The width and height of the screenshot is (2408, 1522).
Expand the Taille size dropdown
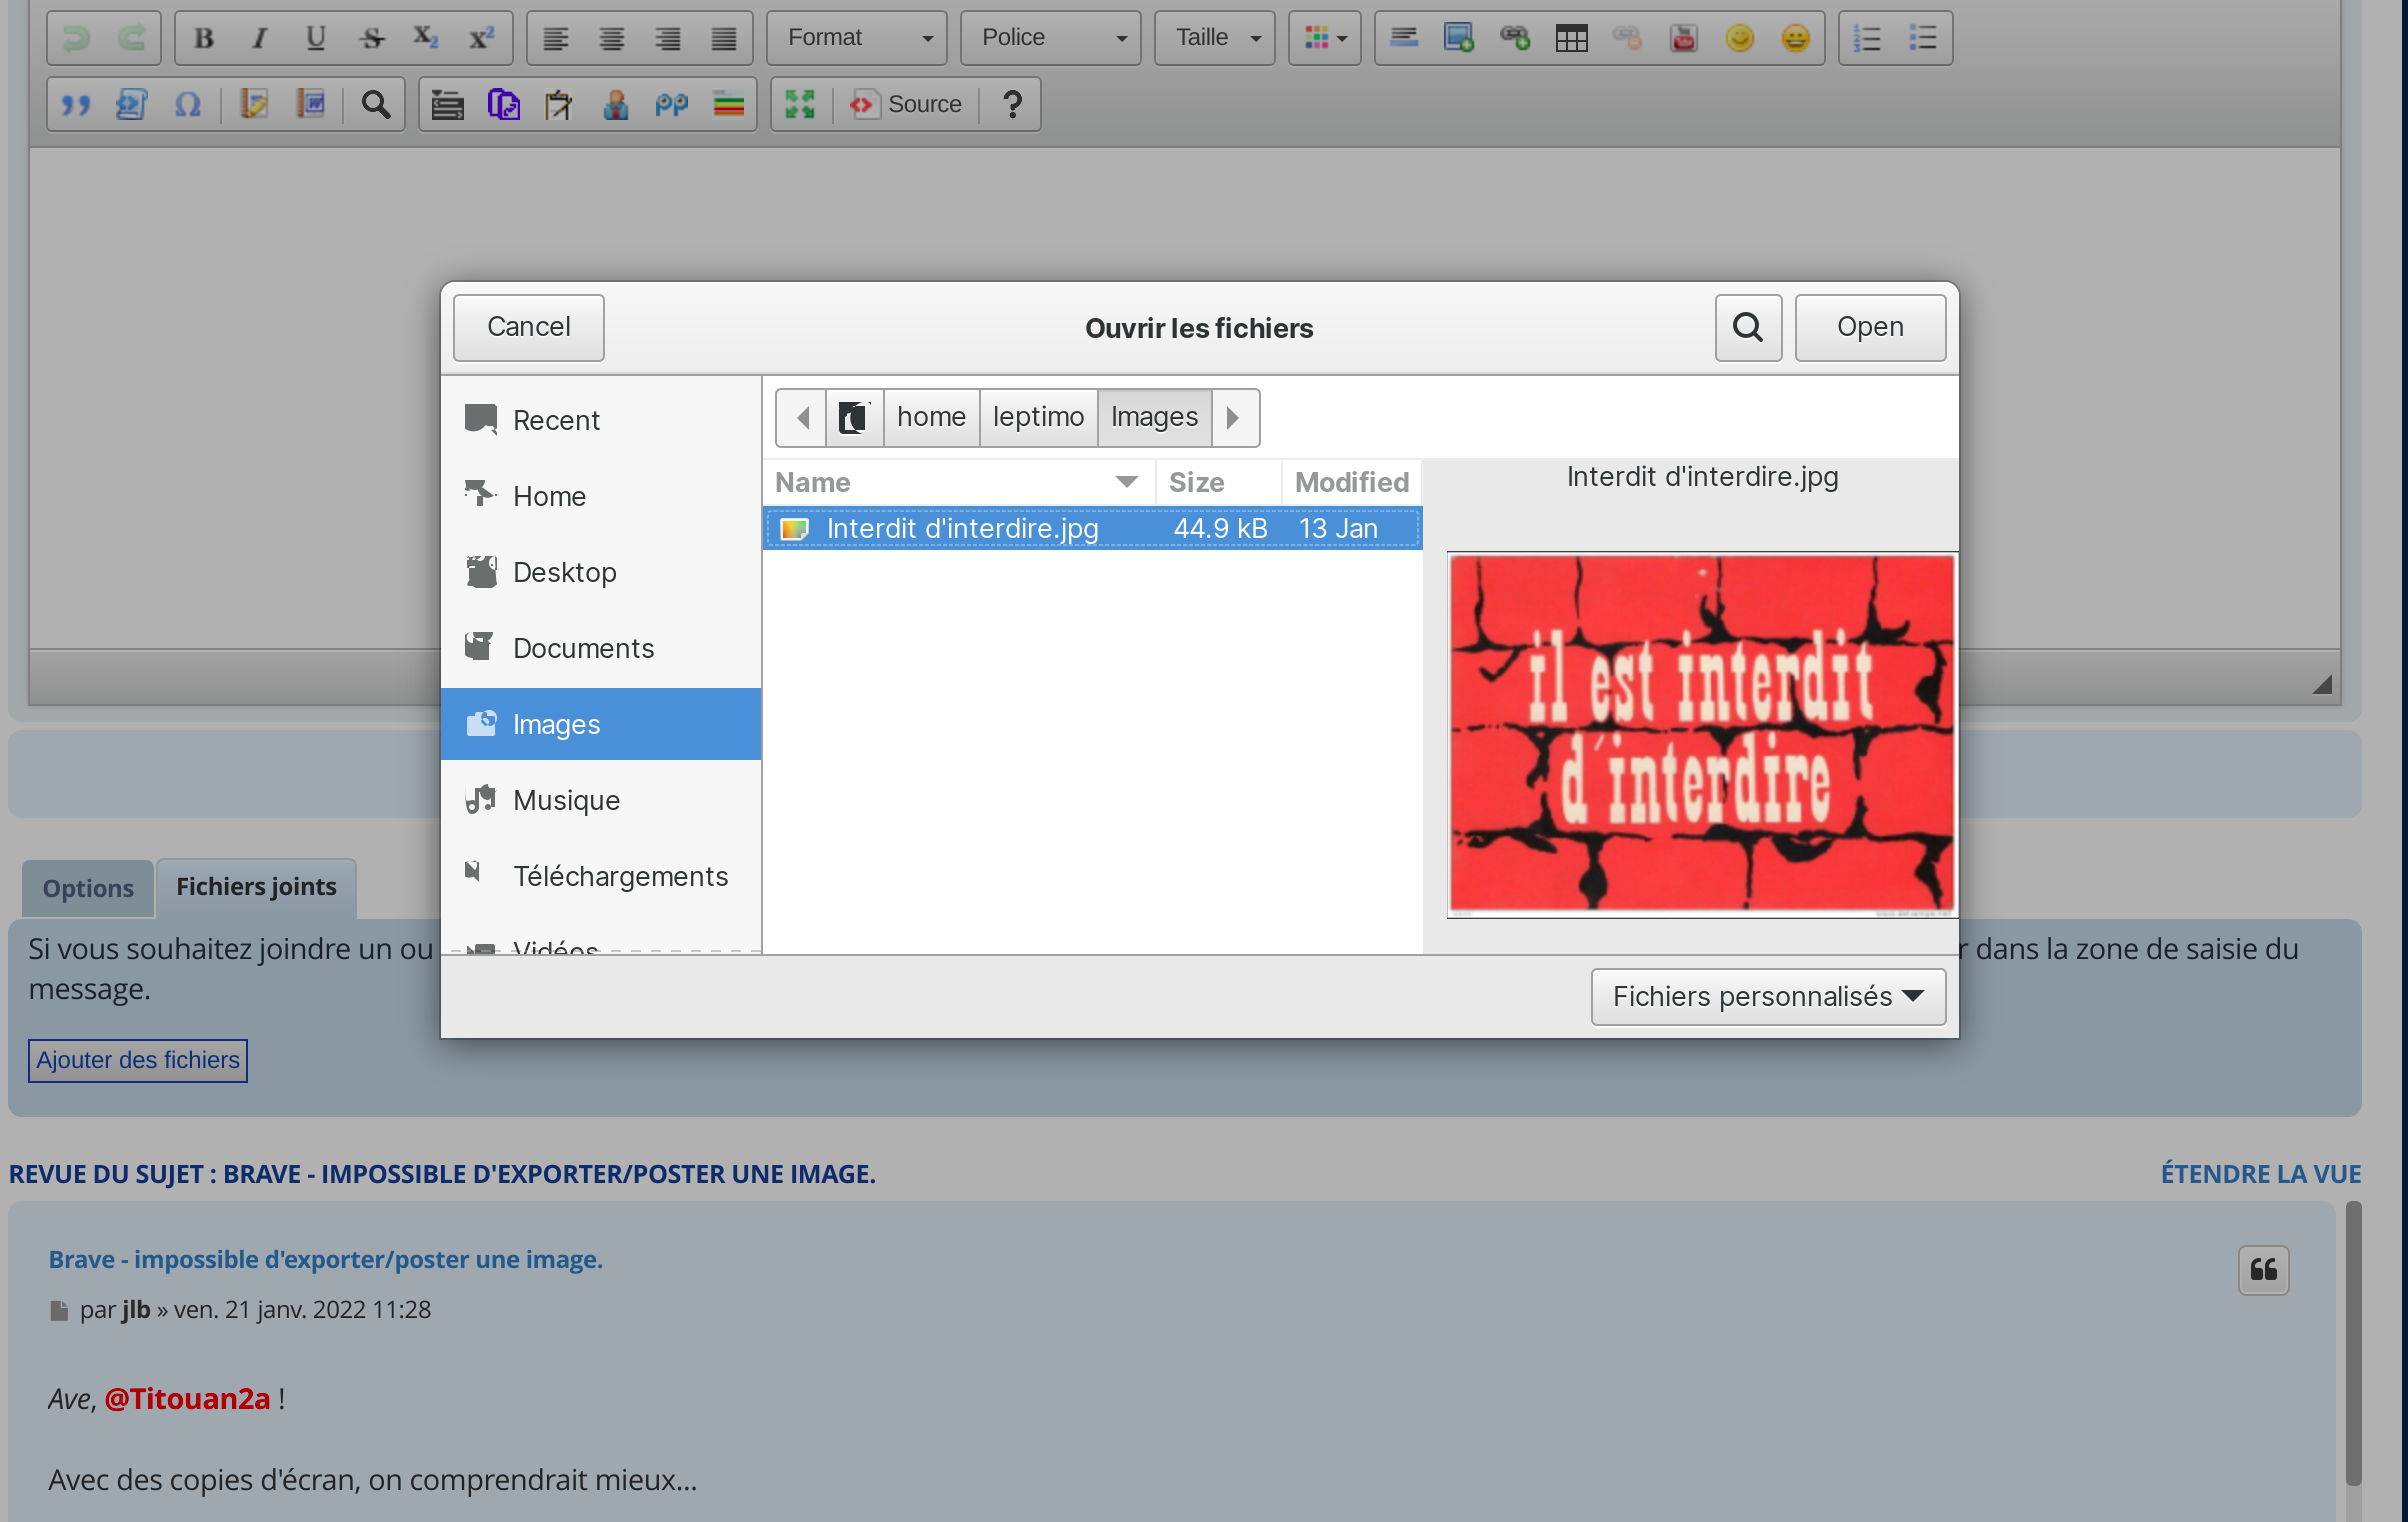coord(1214,38)
